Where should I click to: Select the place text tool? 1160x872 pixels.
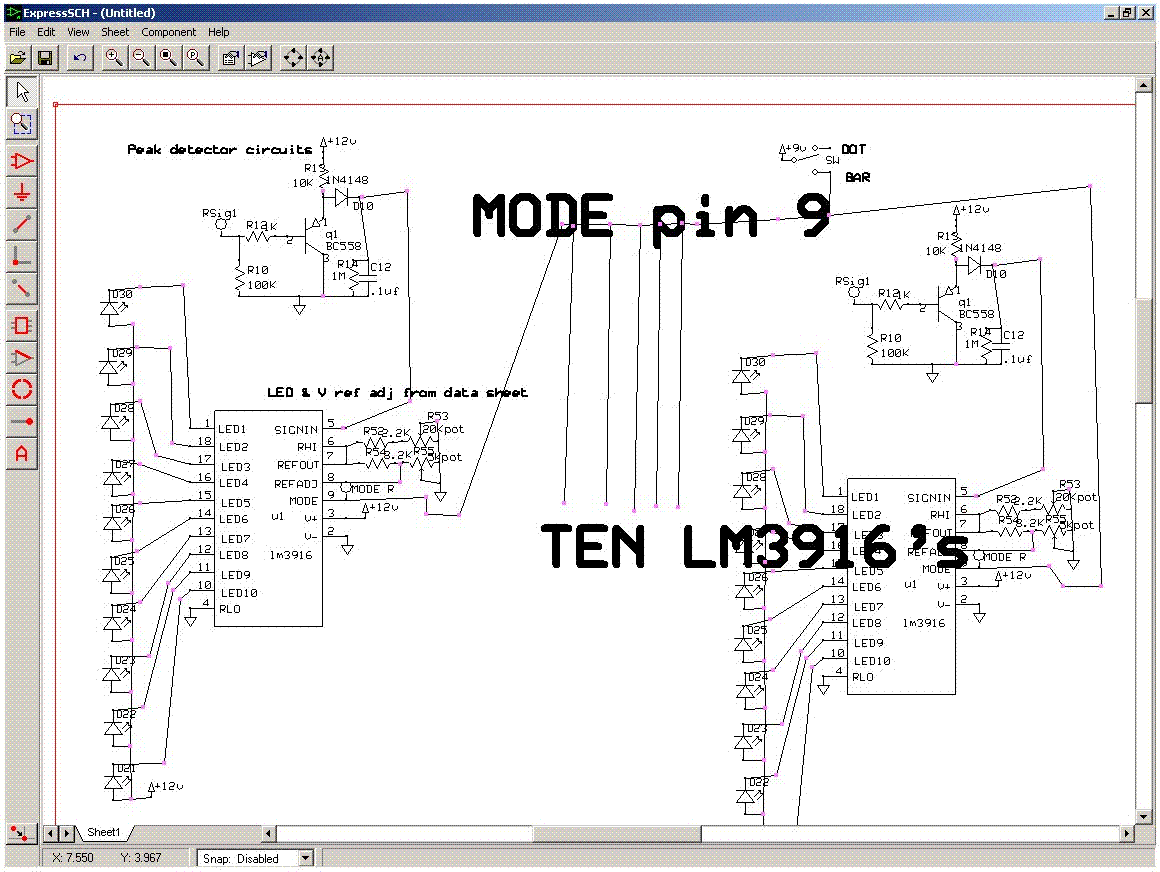click(x=21, y=453)
